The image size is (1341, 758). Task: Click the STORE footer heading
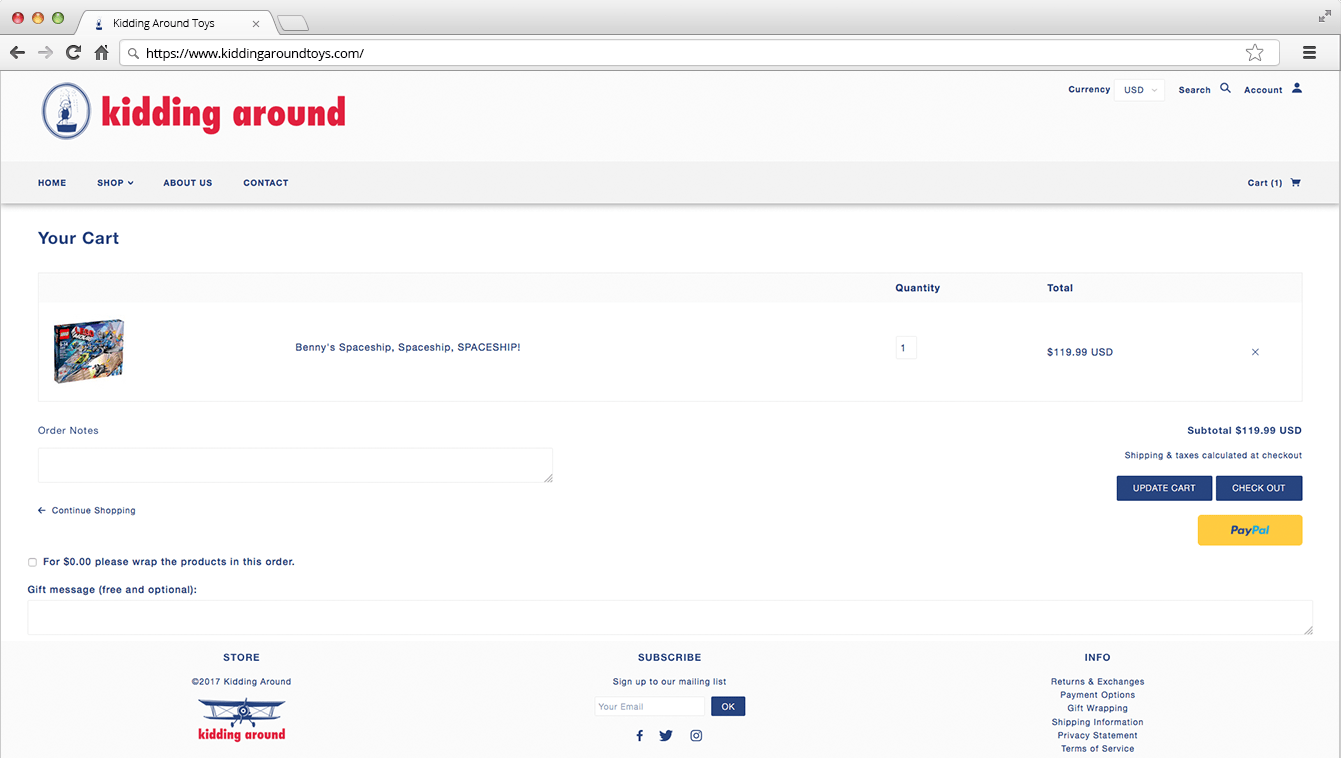coord(241,658)
